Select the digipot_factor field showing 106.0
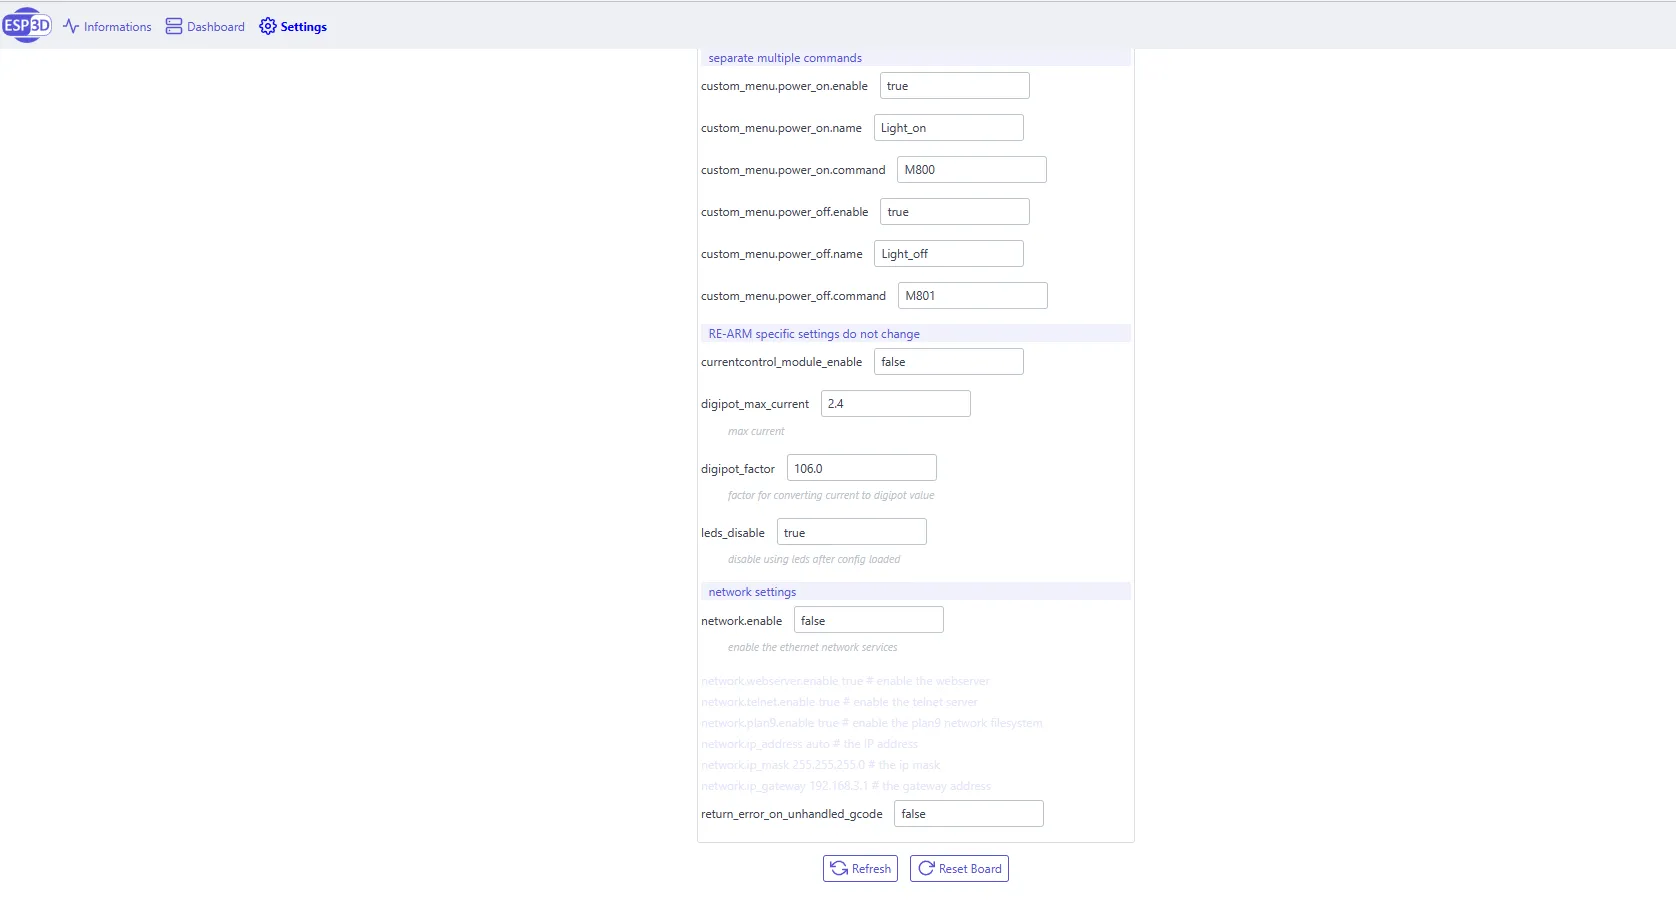This screenshot has height=924, width=1676. coord(861,468)
